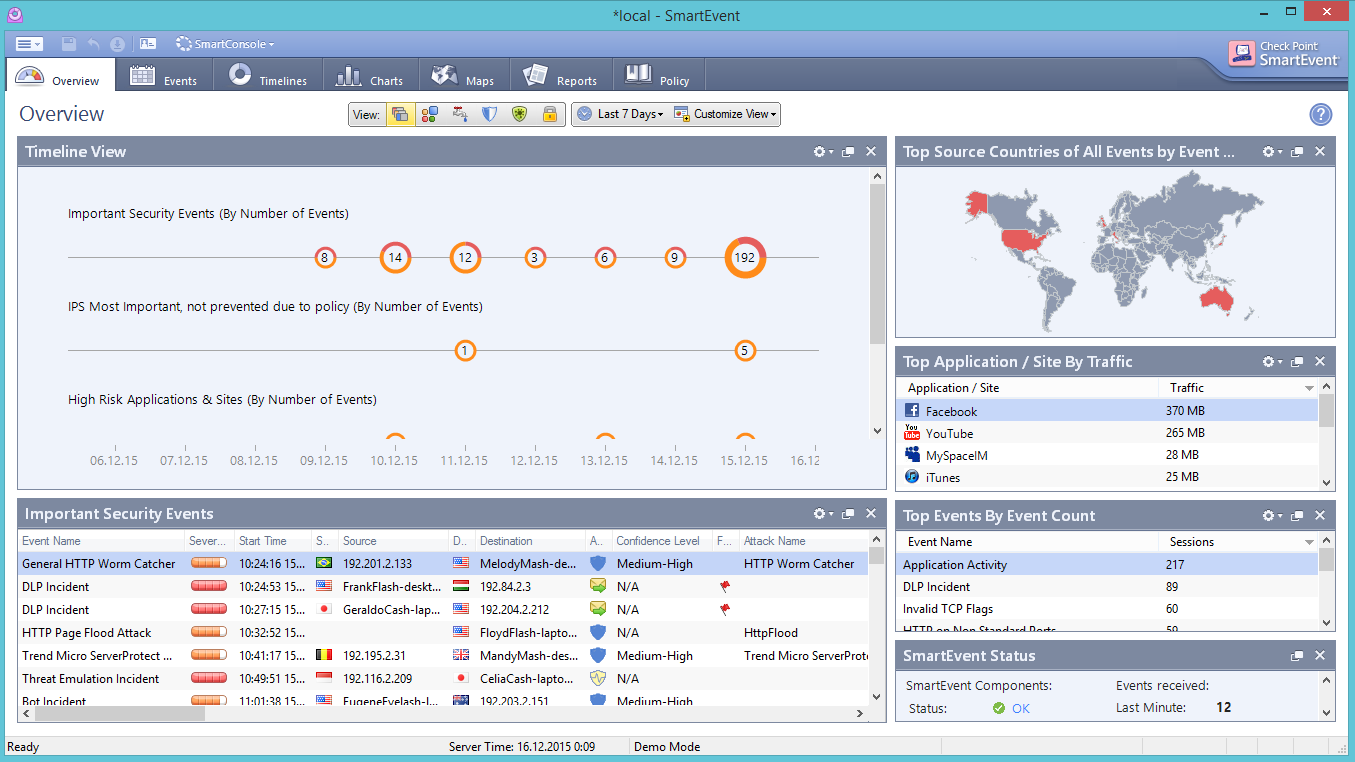Click the Facebook icon in the application list
The width and height of the screenshot is (1355, 762).
912,411
